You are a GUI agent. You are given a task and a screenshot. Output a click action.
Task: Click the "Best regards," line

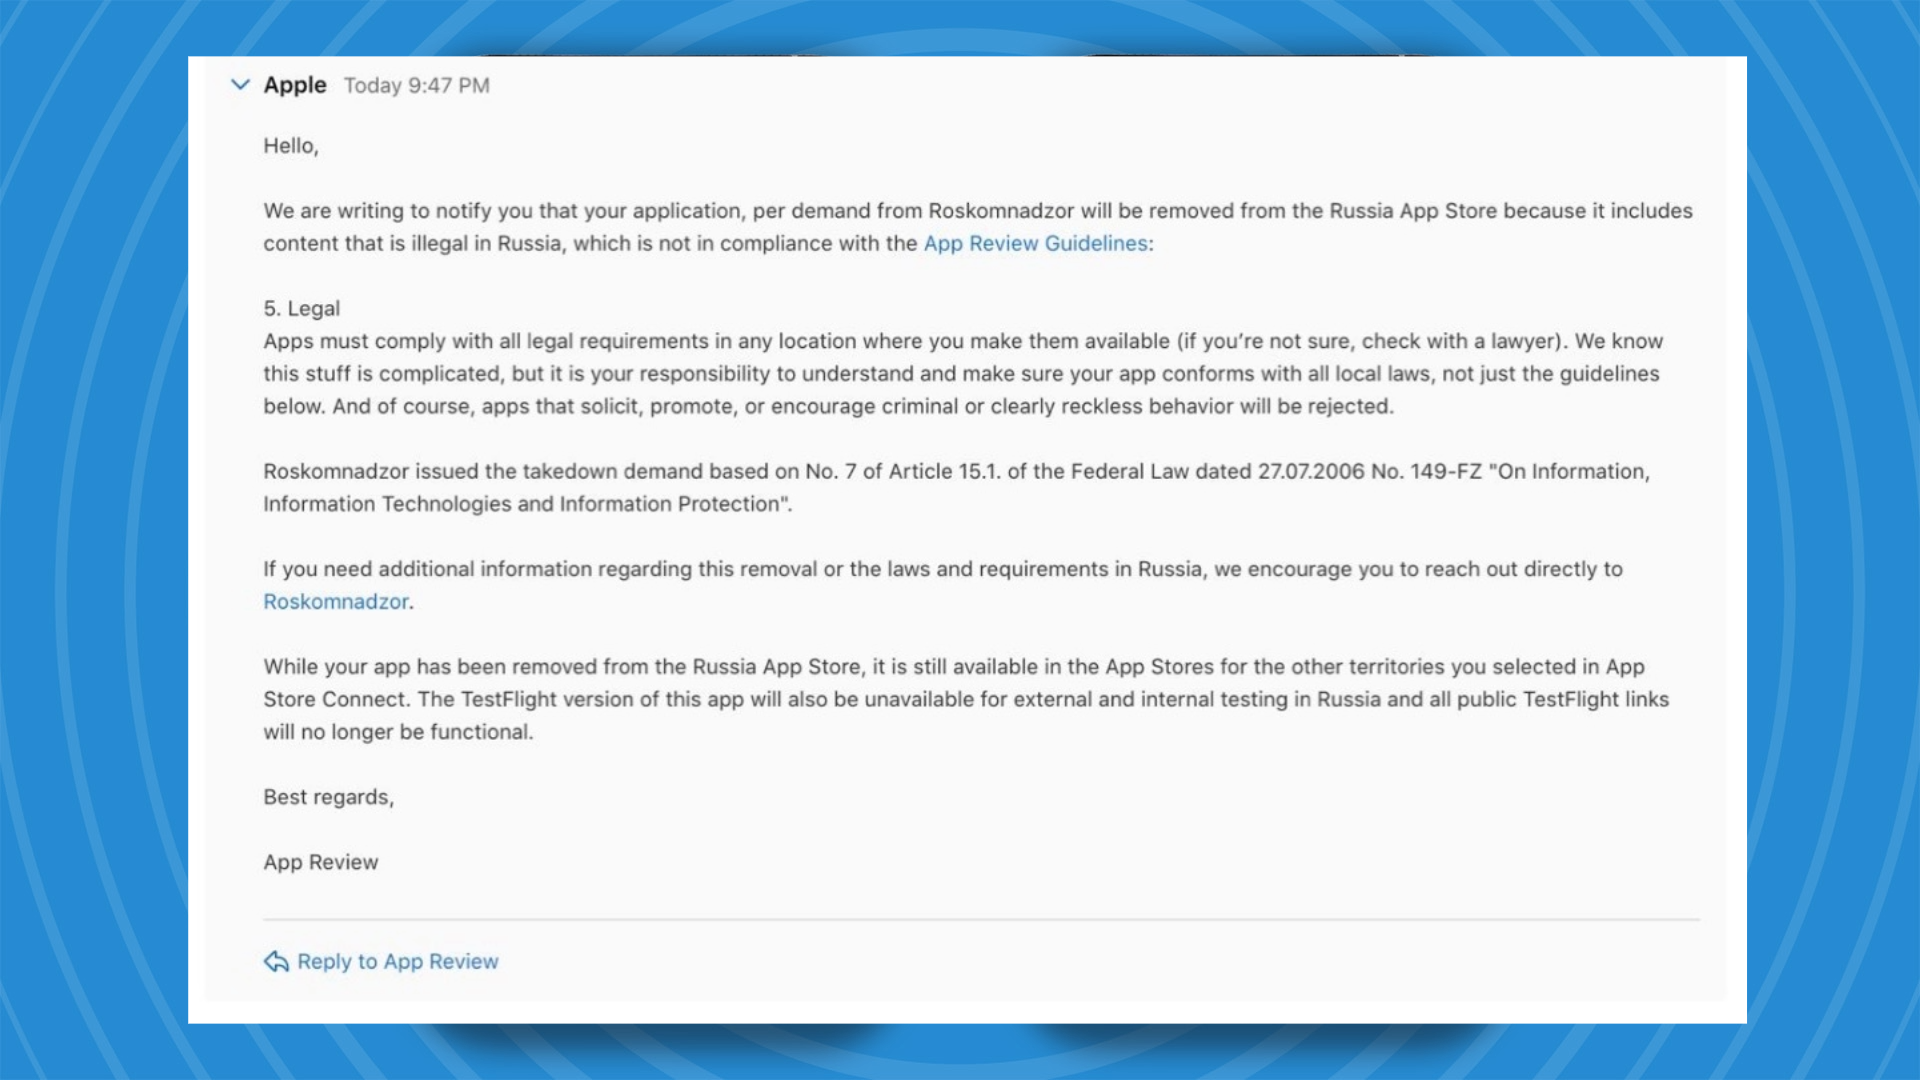(x=328, y=797)
